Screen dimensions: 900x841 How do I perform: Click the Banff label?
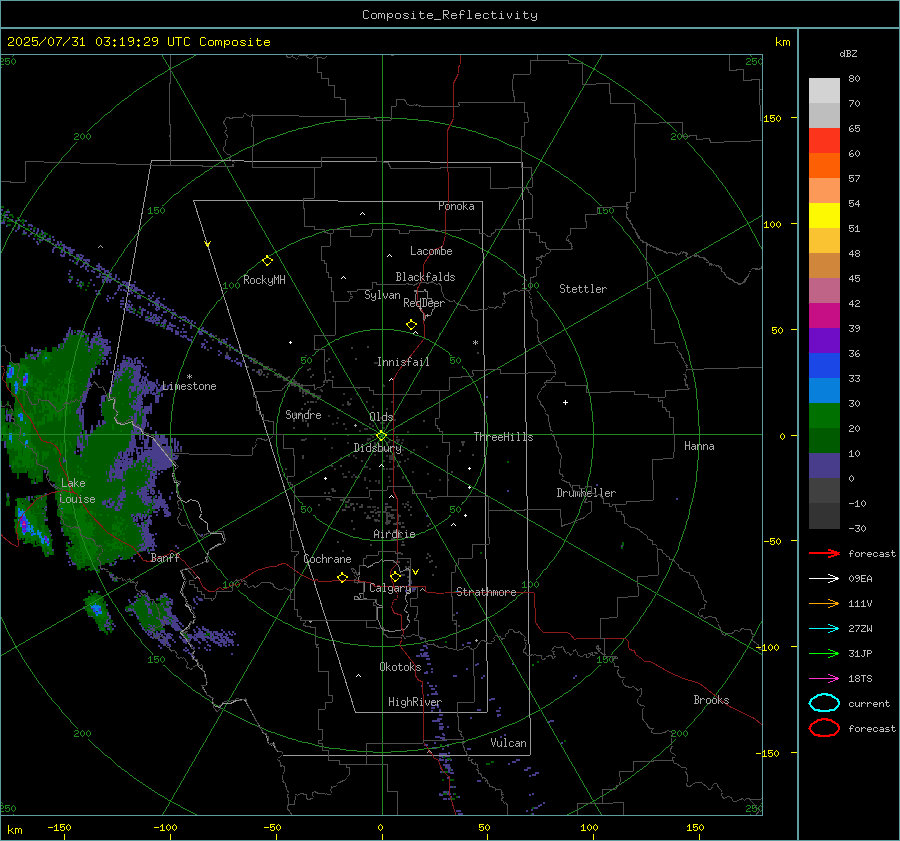(x=165, y=558)
